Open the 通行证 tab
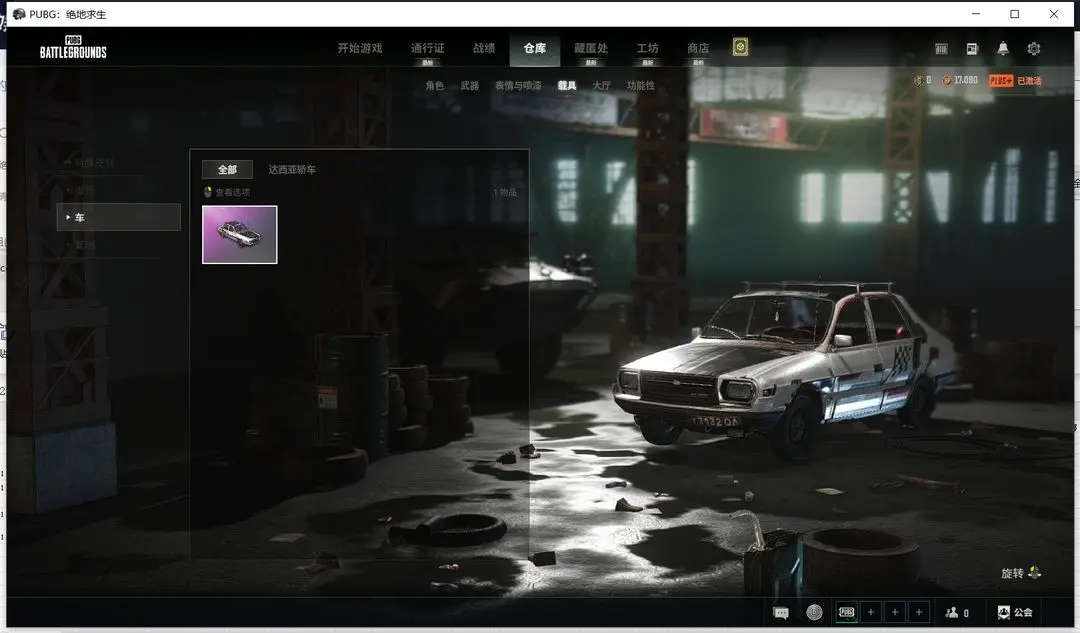This screenshot has height=633, width=1080. [428, 48]
